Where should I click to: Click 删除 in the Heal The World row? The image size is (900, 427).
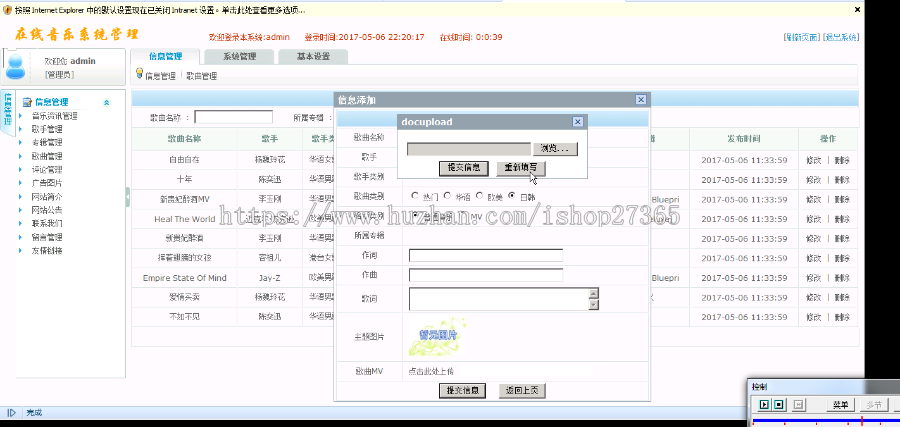[842, 219]
